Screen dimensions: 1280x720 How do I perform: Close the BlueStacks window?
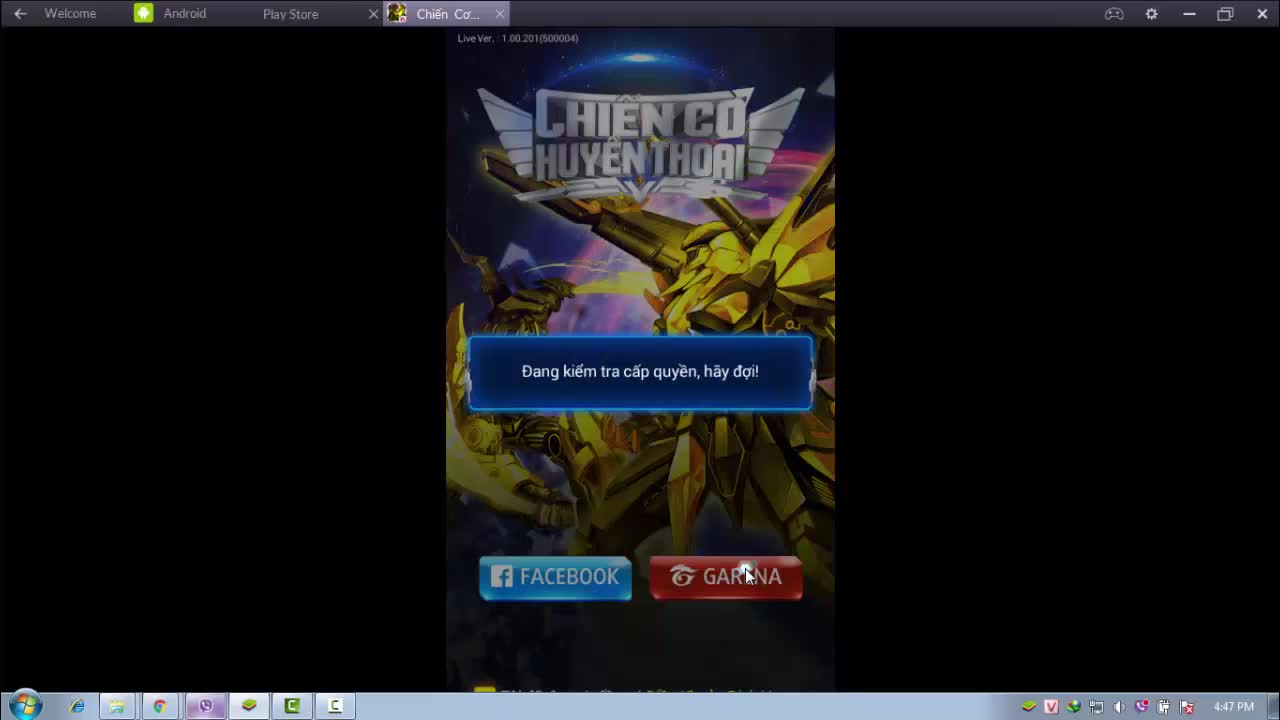[x=1262, y=14]
